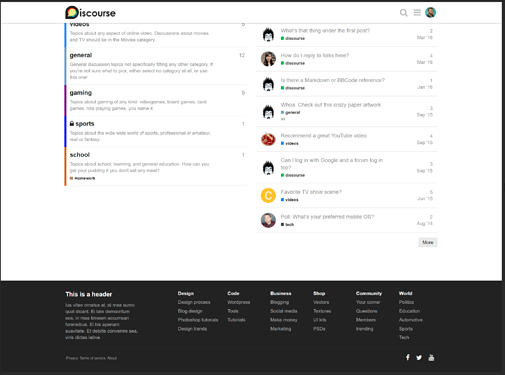Image resolution: width=505 pixels, height=375 pixels.
Task: Open the gaming category
Action: pyautogui.click(x=81, y=93)
